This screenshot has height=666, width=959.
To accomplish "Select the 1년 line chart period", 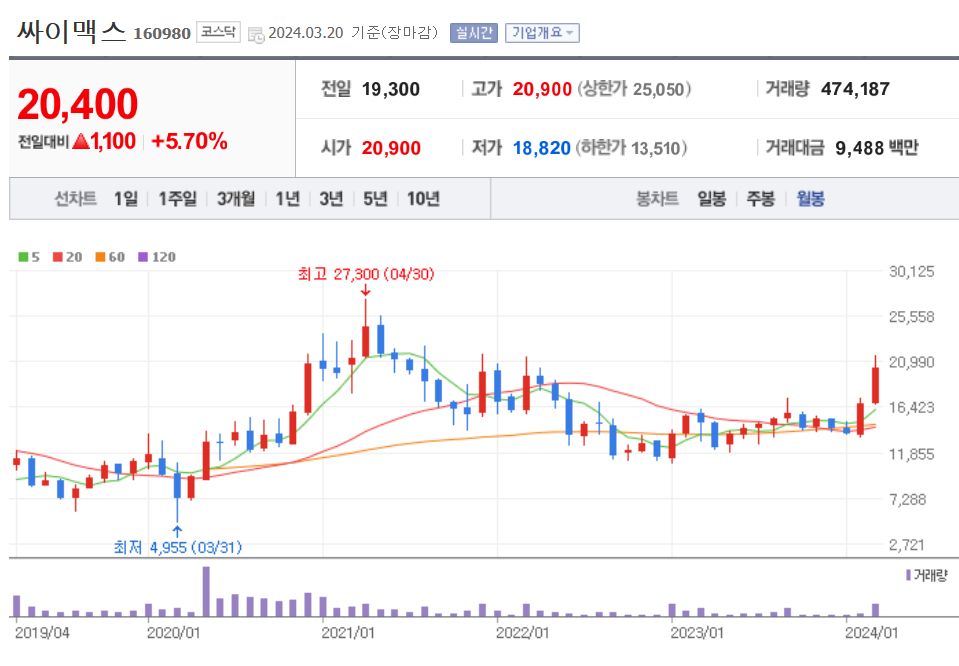I will [x=287, y=198].
